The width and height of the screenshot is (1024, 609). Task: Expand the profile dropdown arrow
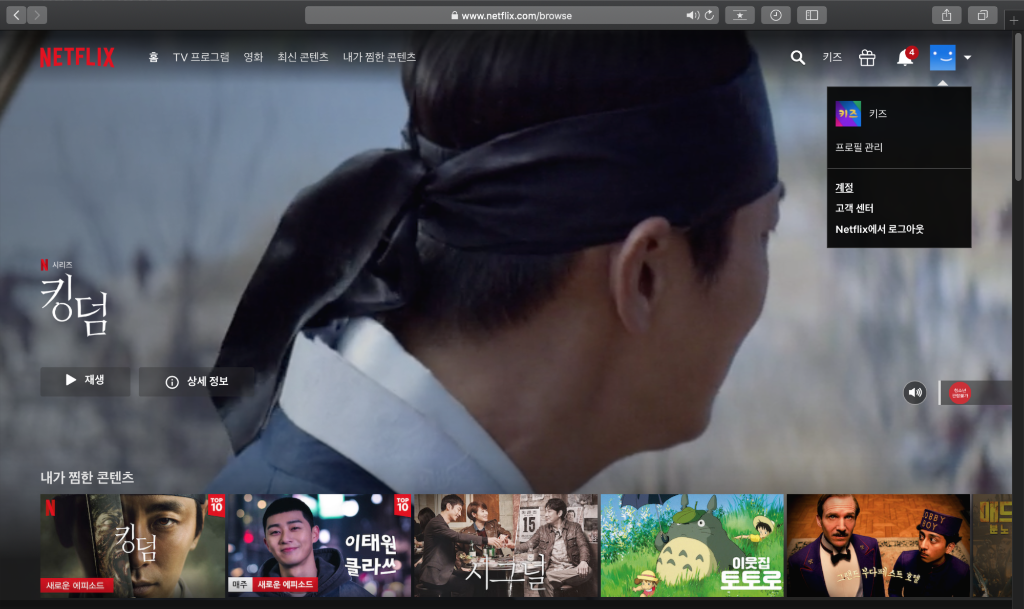(968, 57)
